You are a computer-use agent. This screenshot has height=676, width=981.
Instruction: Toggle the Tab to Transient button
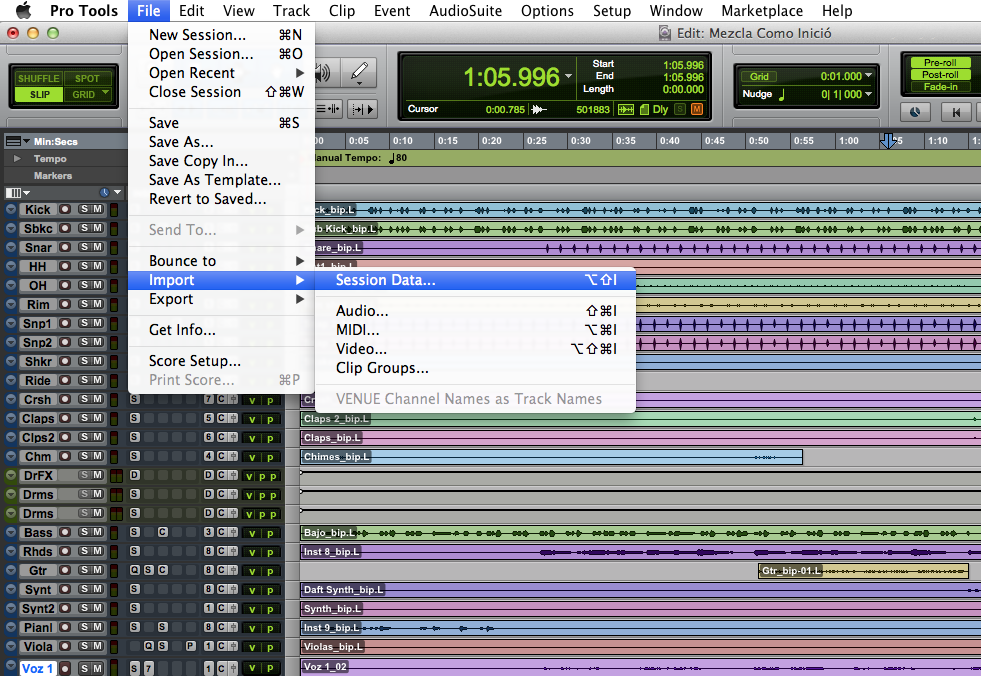point(362,110)
